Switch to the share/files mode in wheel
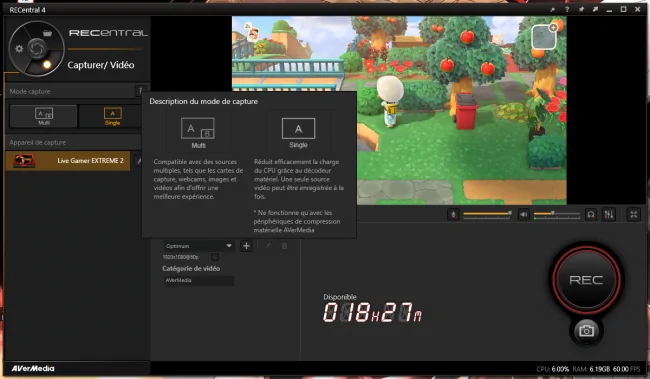The height and width of the screenshot is (379, 650). pyautogui.click(x=47, y=33)
